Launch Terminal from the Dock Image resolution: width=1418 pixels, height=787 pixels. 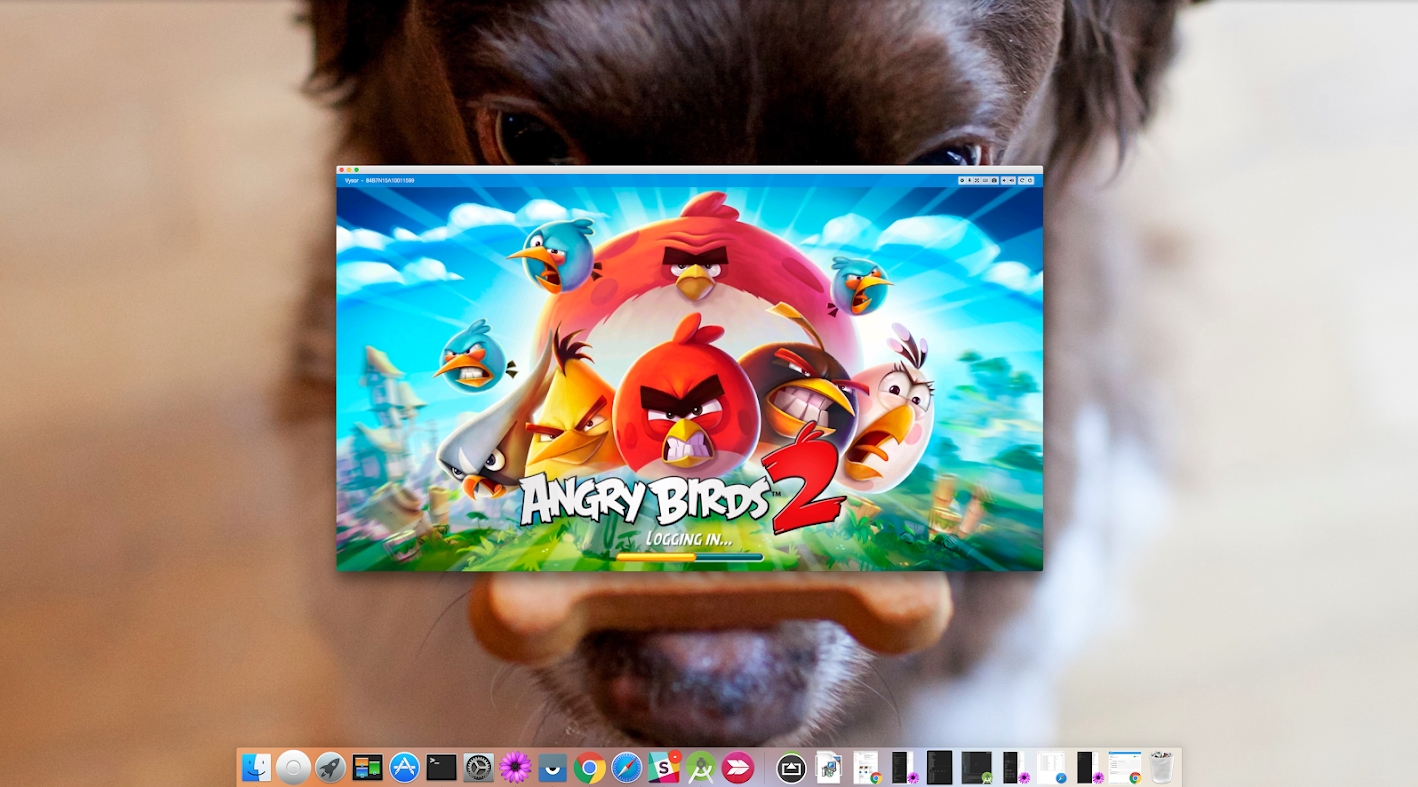[x=441, y=768]
